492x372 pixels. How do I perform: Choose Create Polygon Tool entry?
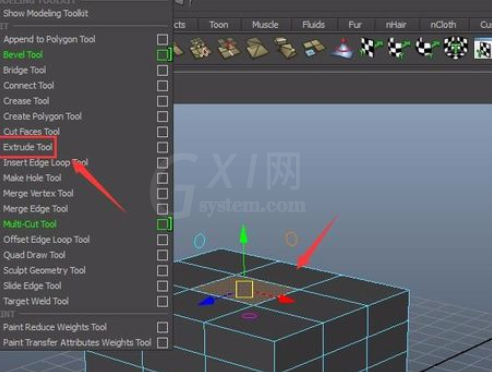tap(42, 116)
